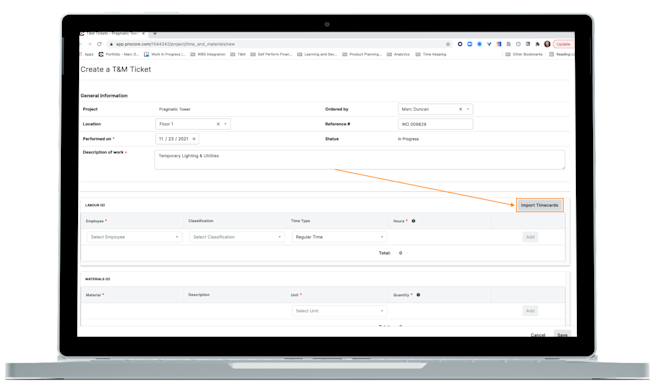658x386 pixels.
Task: Open a new browser tab
Action: point(155,34)
